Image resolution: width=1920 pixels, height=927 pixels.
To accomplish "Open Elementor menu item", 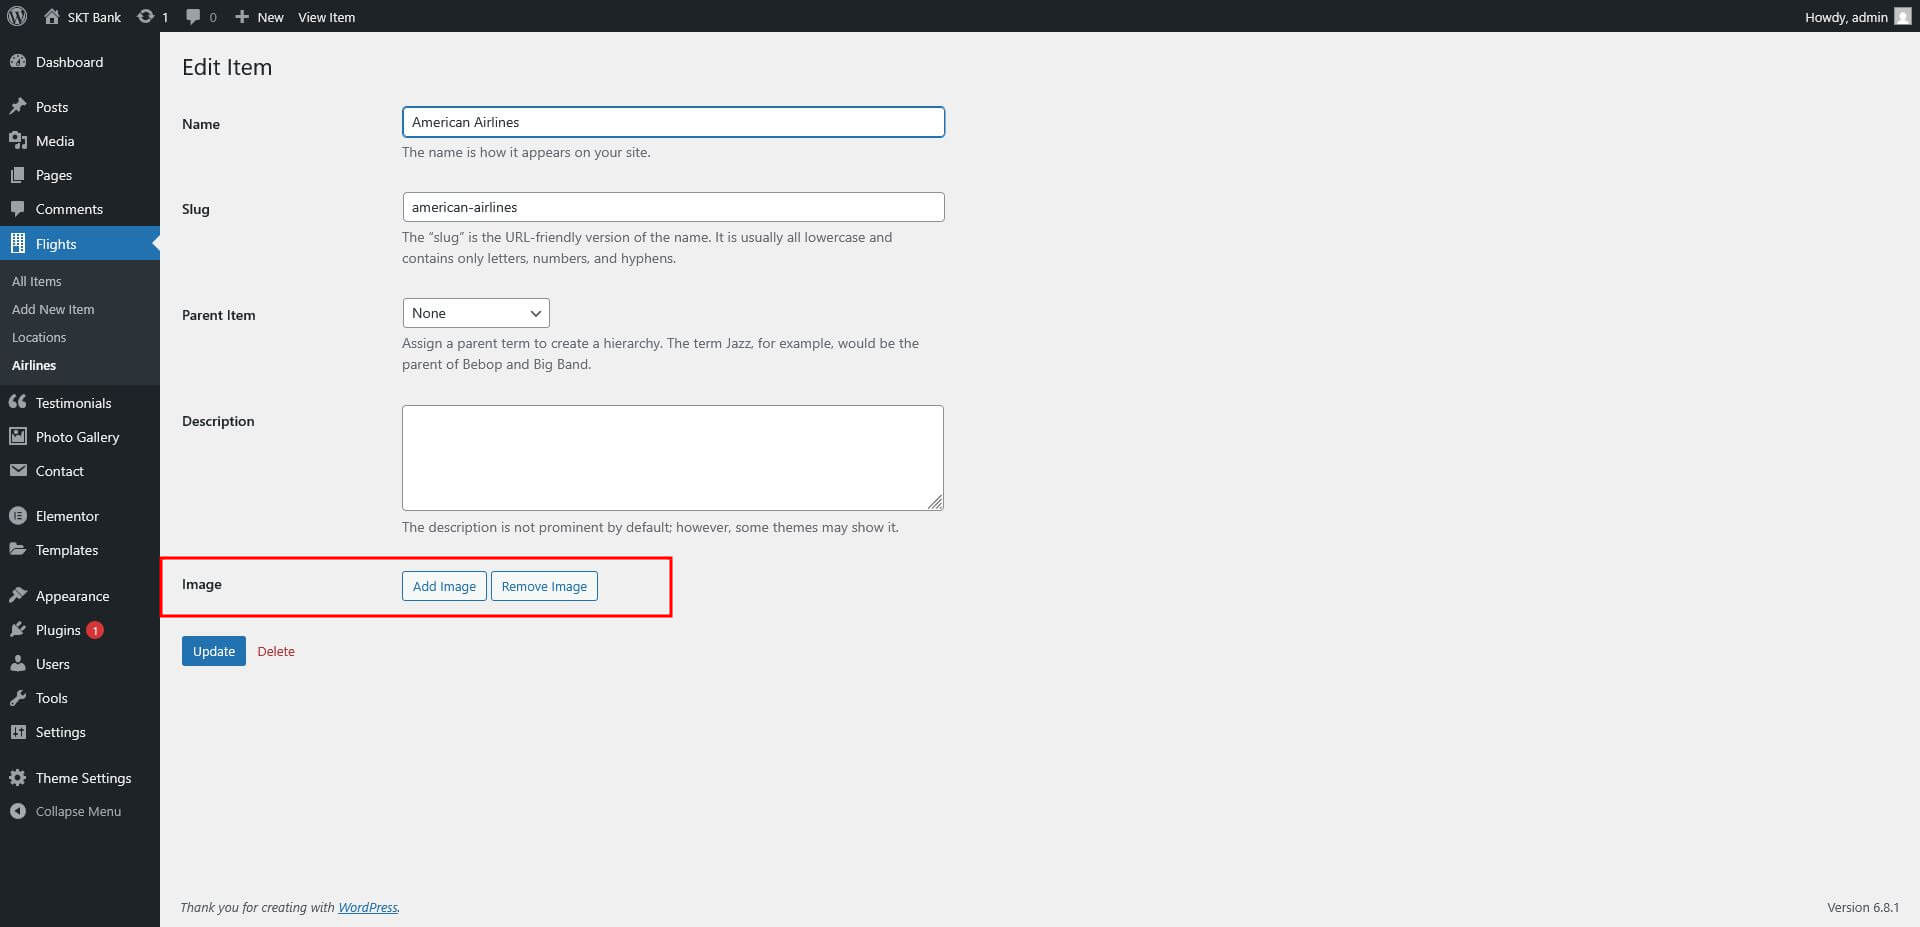I will pyautogui.click(x=80, y=516).
